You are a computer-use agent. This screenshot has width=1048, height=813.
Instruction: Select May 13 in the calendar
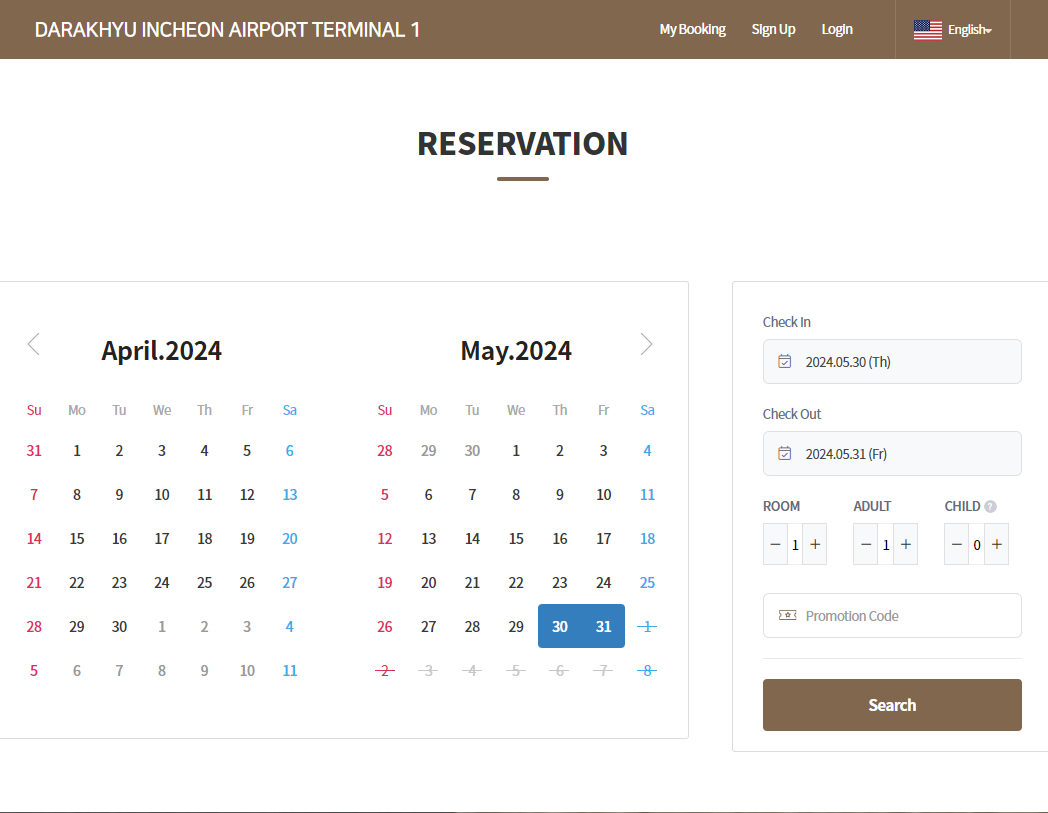click(x=428, y=539)
